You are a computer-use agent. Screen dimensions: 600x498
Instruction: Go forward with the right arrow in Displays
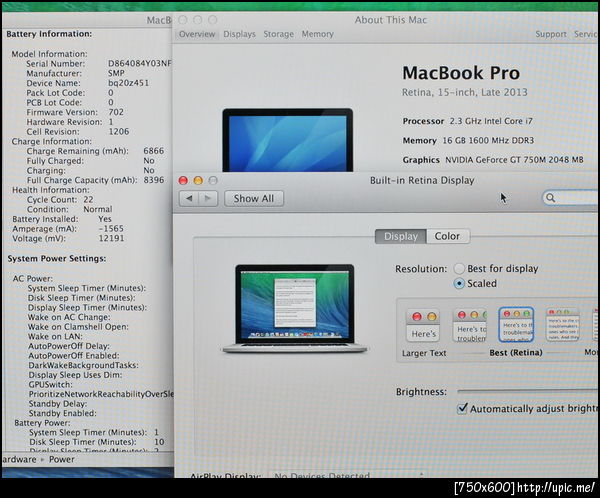coord(208,199)
